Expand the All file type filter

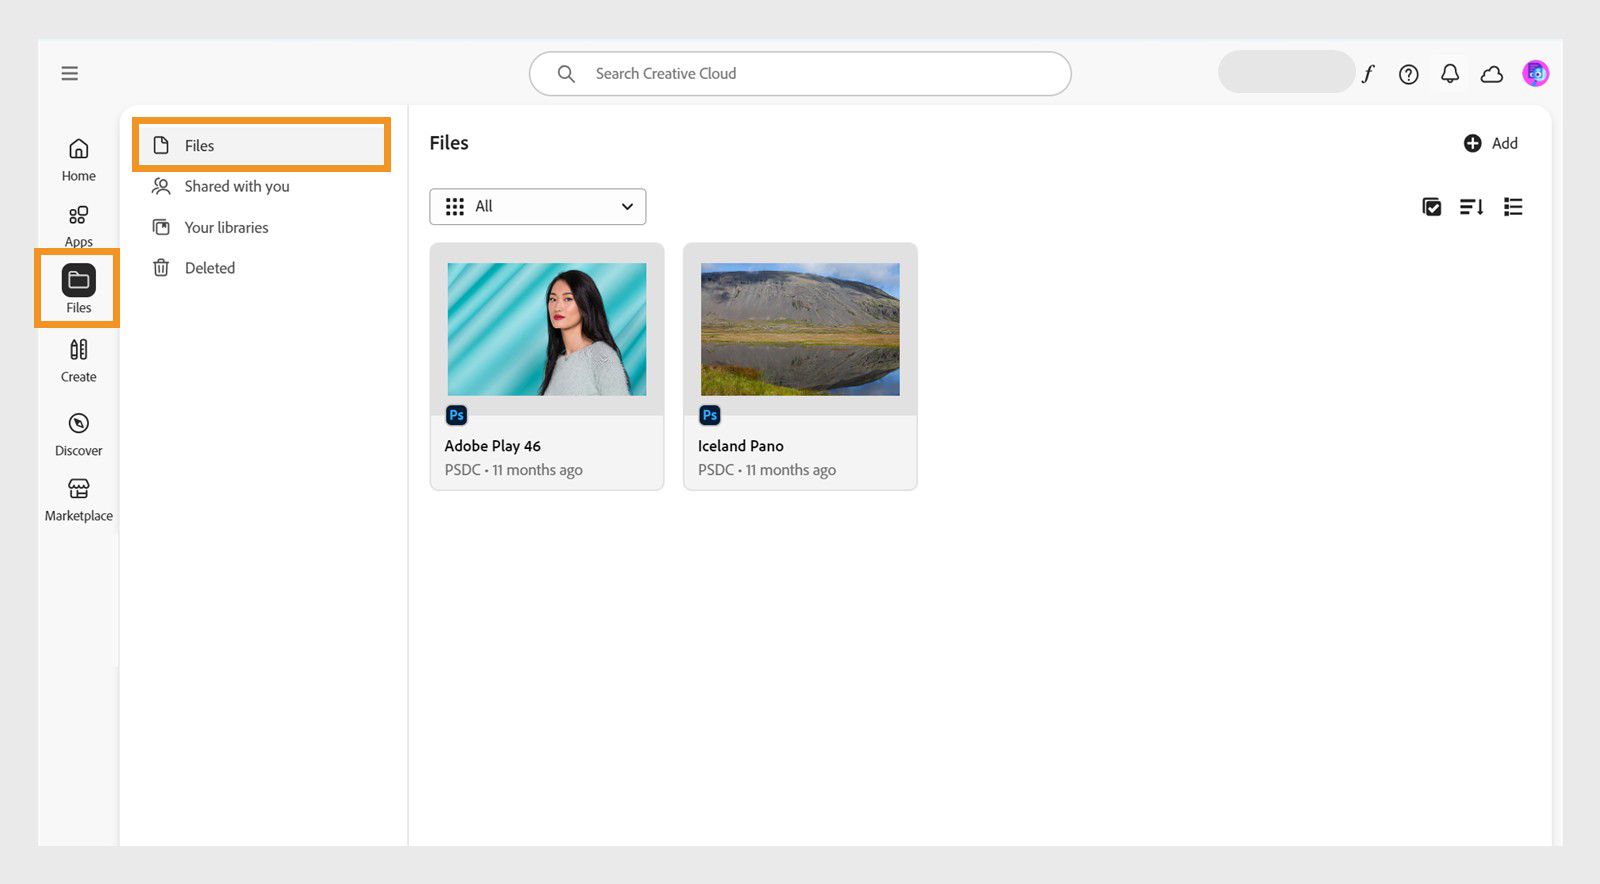tap(538, 207)
